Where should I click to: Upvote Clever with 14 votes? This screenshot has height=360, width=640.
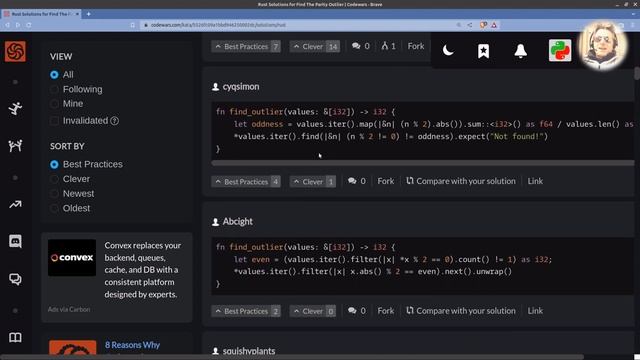[315, 46]
